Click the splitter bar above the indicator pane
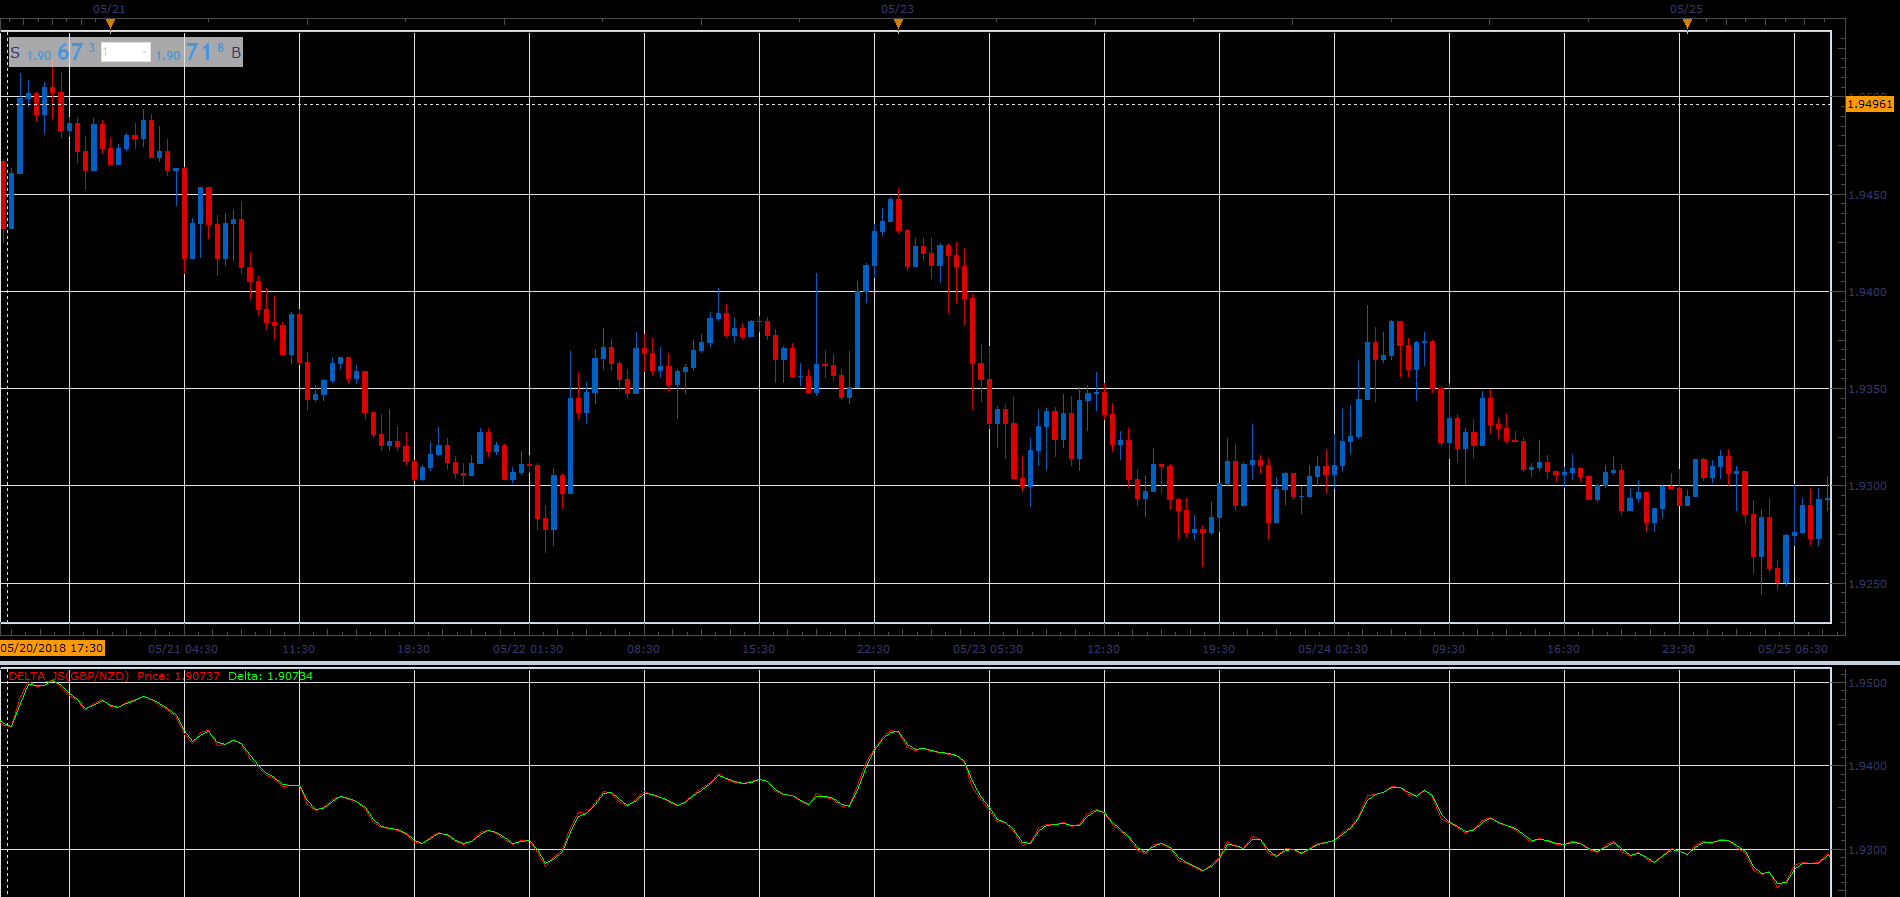Image resolution: width=1900 pixels, height=897 pixels. click(950, 662)
